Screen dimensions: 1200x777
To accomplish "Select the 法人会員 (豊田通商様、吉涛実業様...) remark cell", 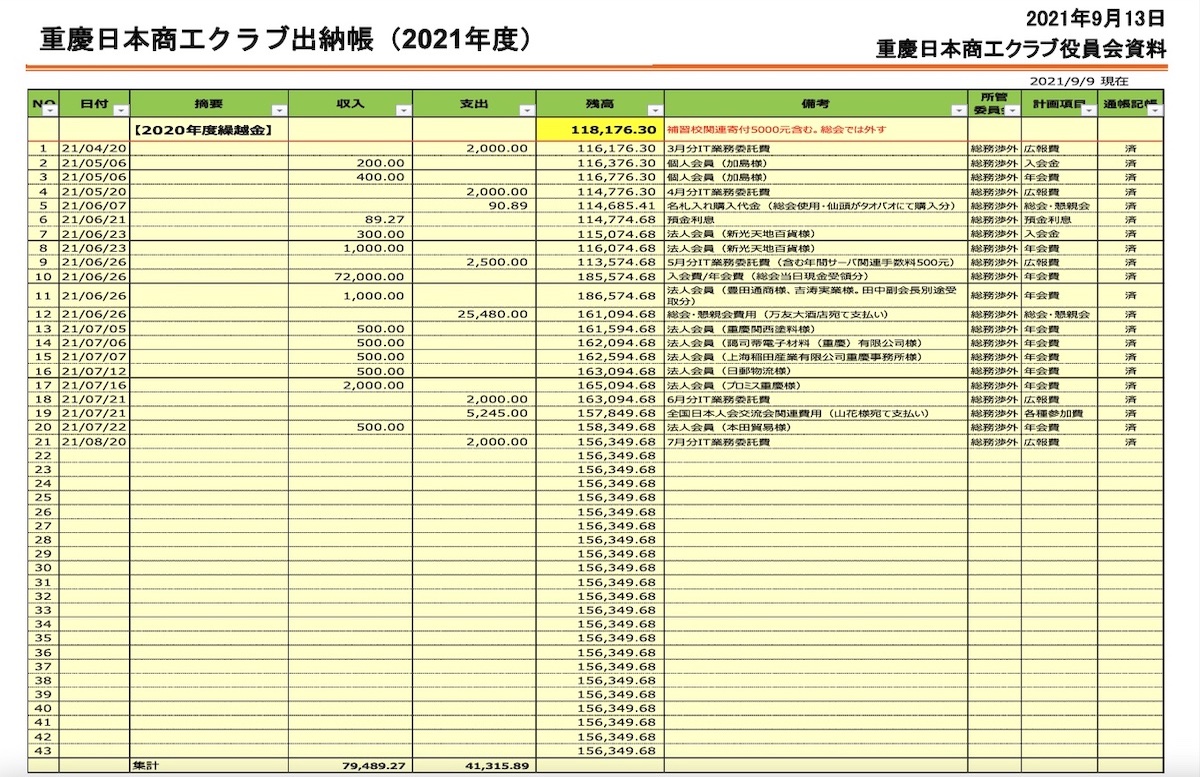I will tap(815, 295).
